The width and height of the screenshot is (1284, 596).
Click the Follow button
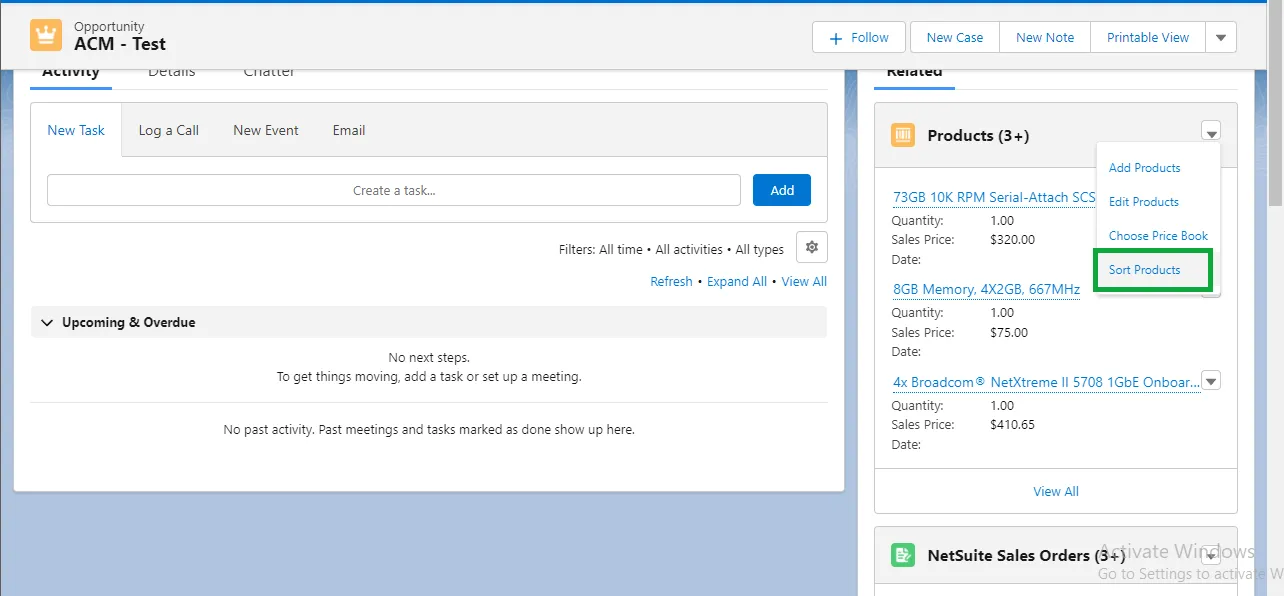[x=859, y=37]
